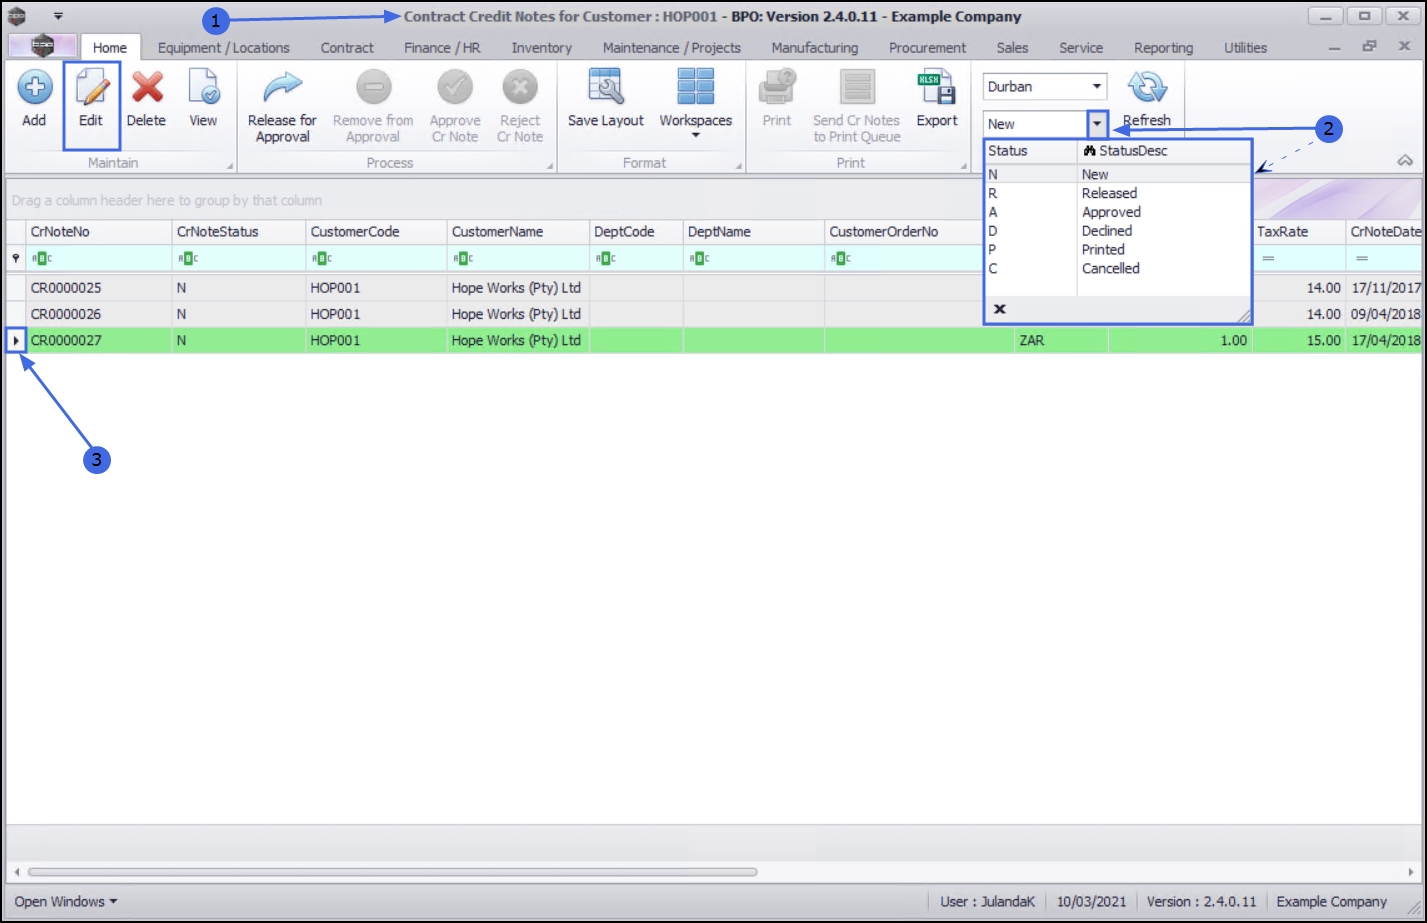1427x923 pixels.
Task: Sort by the TaxRate column header
Action: (x=1299, y=231)
